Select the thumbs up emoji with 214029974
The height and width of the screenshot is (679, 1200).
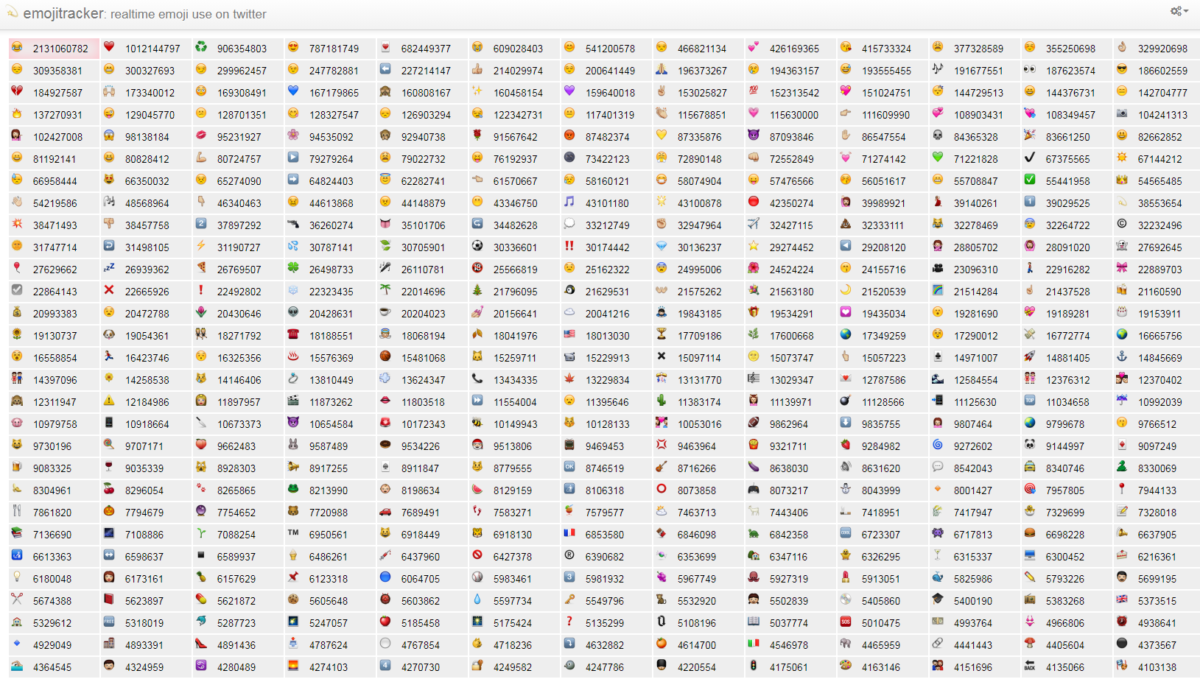[477, 70]
